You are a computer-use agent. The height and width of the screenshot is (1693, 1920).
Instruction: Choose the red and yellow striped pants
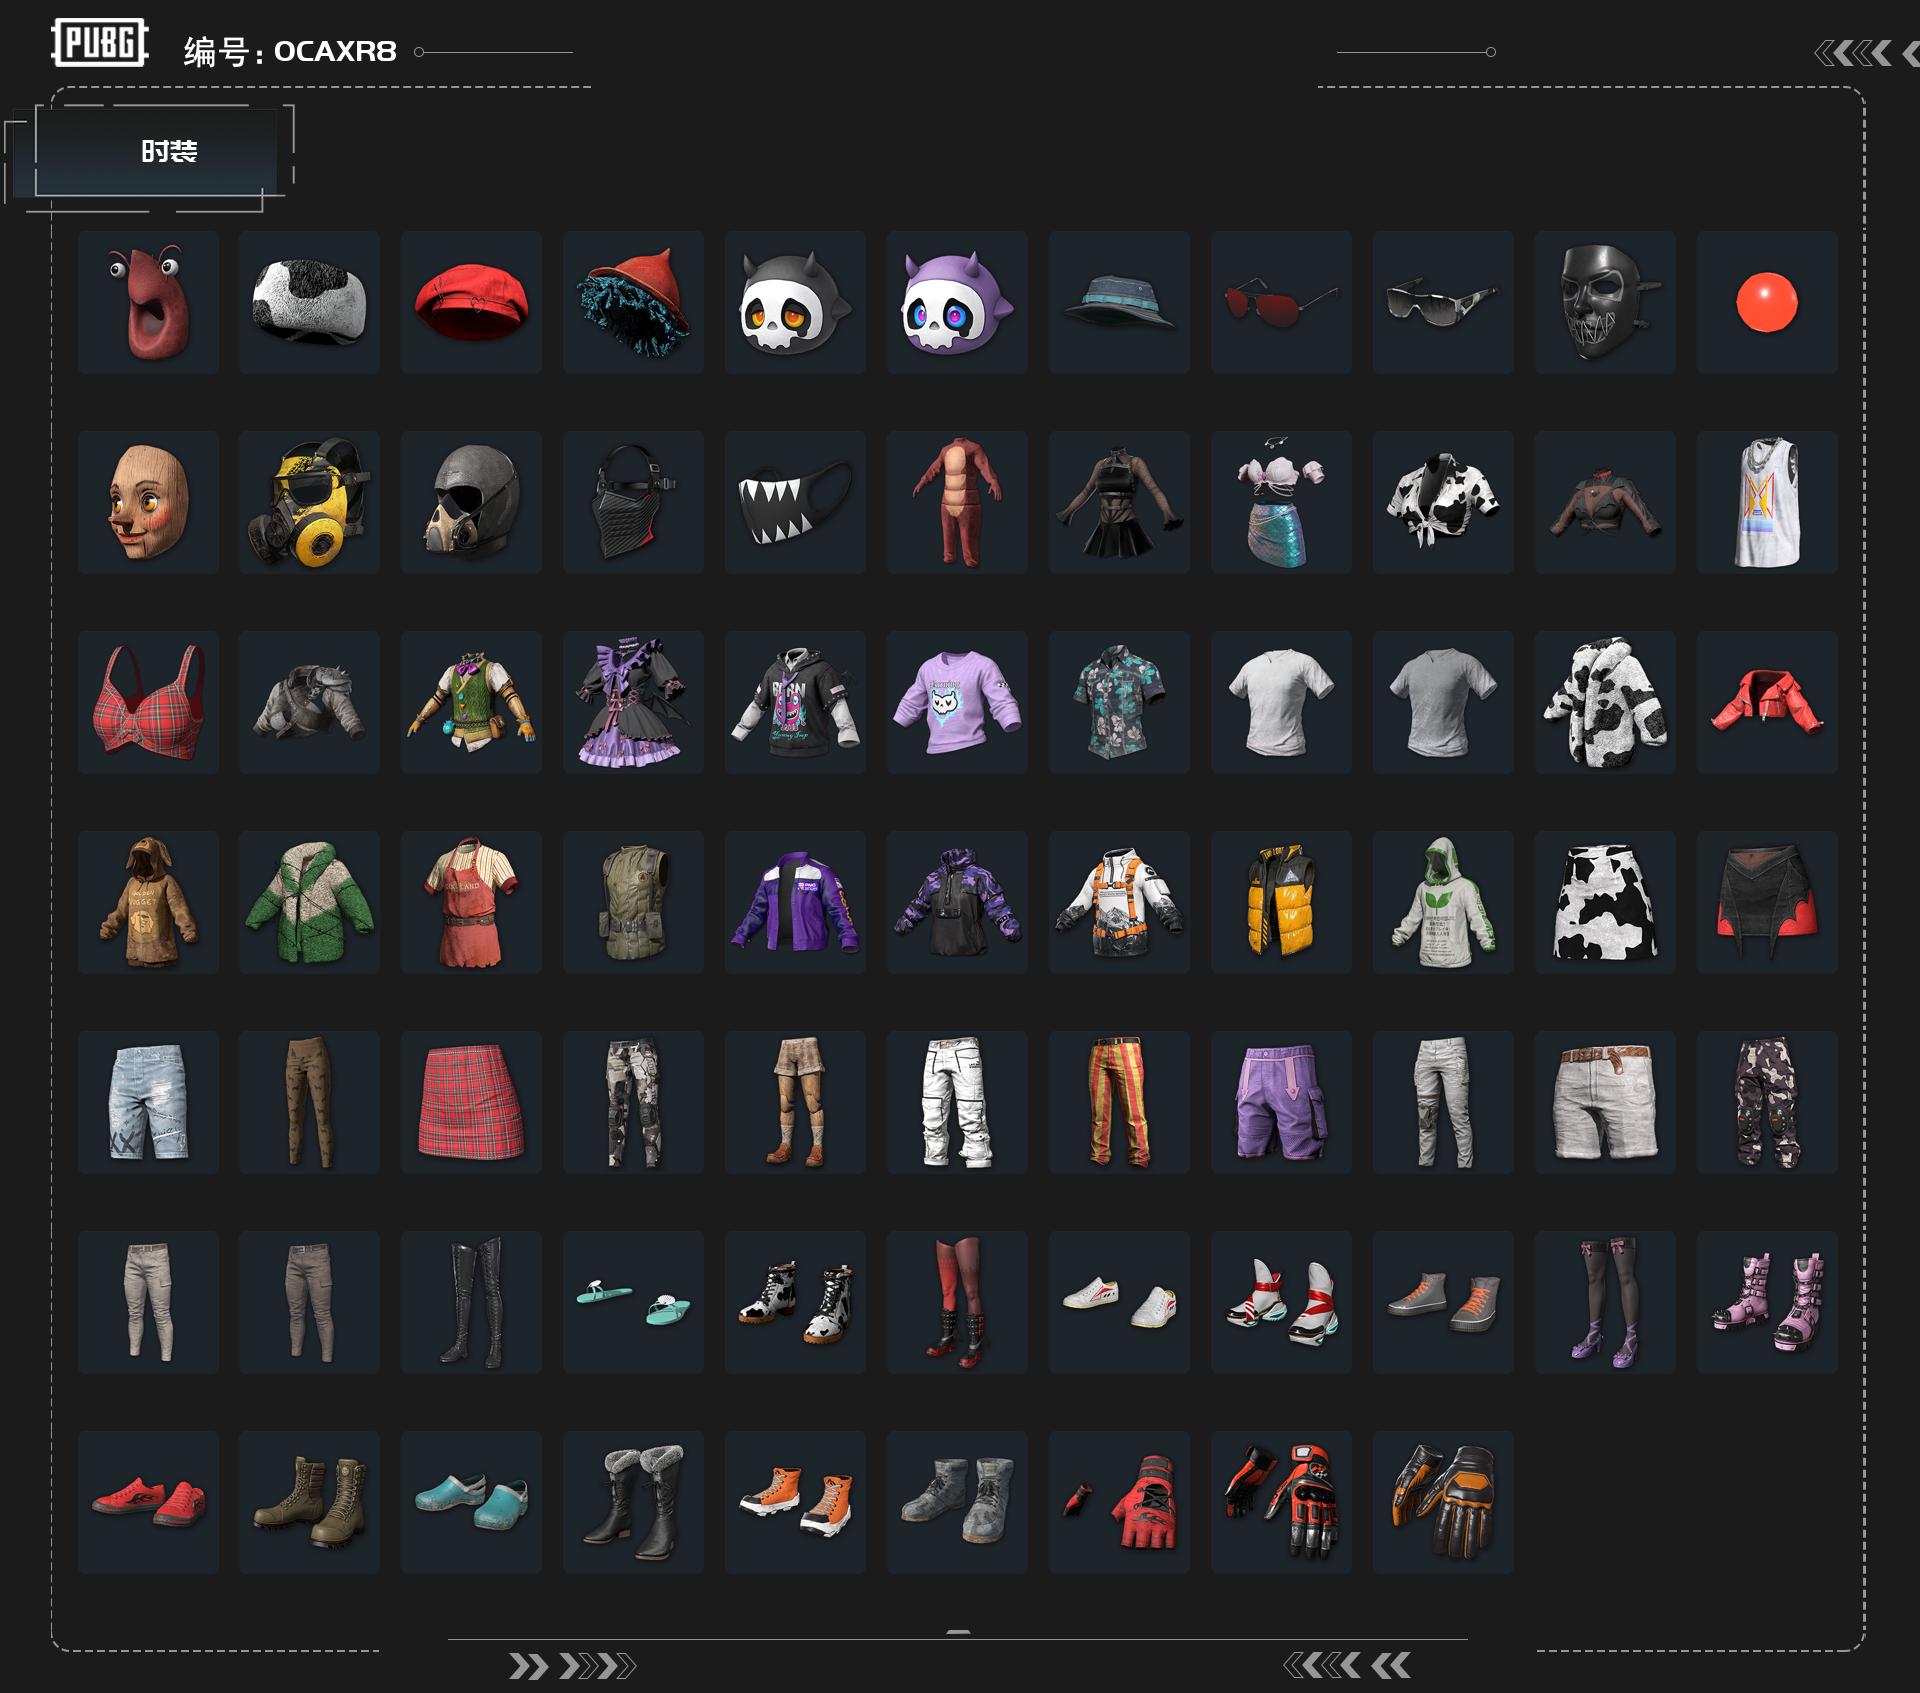[x=1119, y=1102]
